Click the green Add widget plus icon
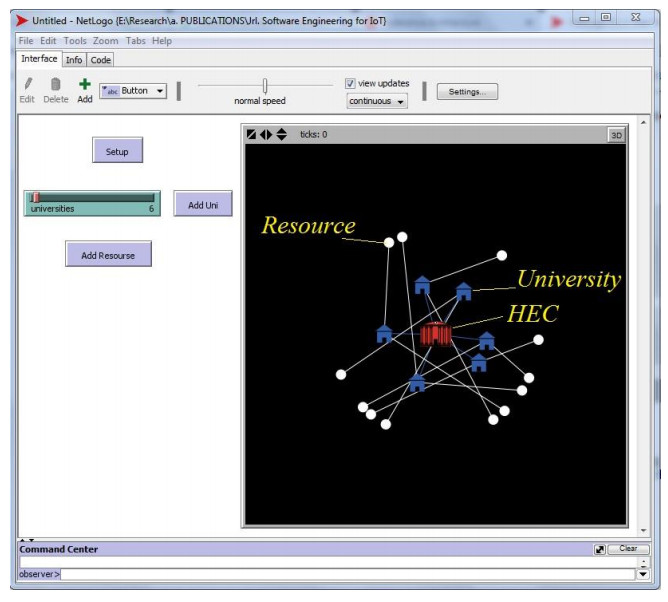This screenshot has height=602, width=668. (x=85, y=85)
